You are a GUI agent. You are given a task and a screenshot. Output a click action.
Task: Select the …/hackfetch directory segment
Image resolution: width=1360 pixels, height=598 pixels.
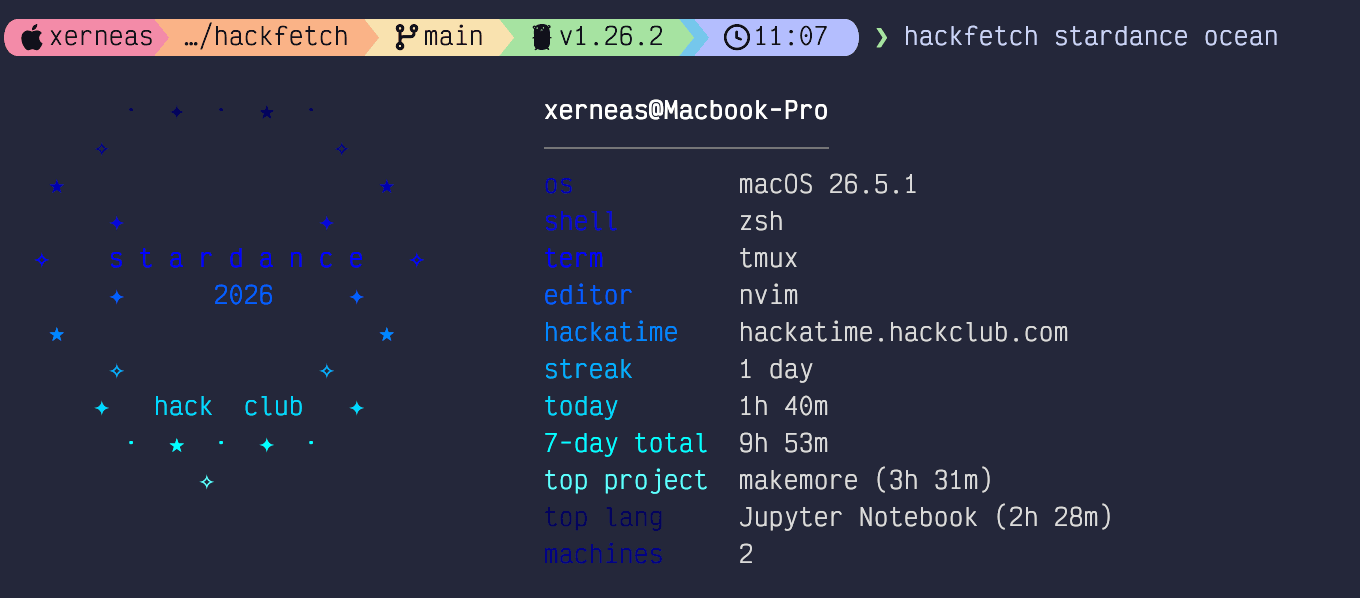[266, 38]
